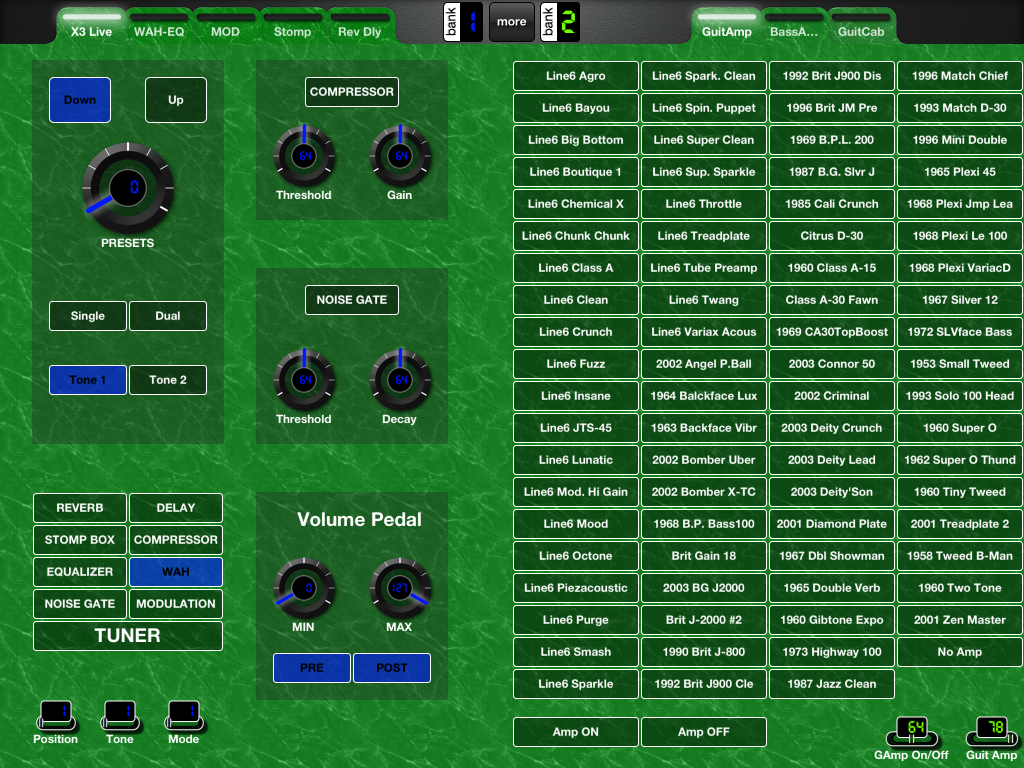1024x768 pixels.
Task: Turn the Compressor Gain knob
Action: point(400,156)
